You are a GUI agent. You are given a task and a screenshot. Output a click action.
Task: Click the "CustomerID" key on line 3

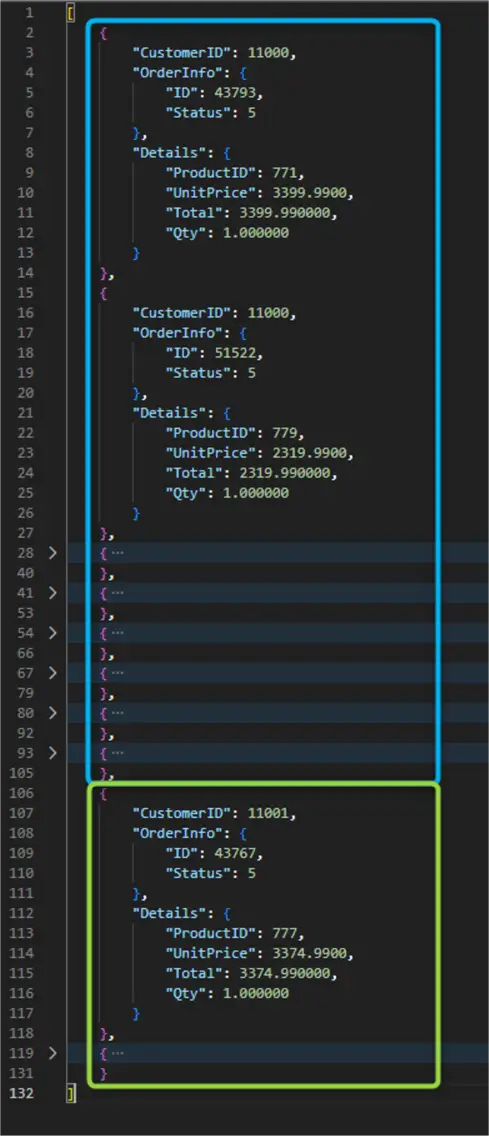tap(185, 53)
